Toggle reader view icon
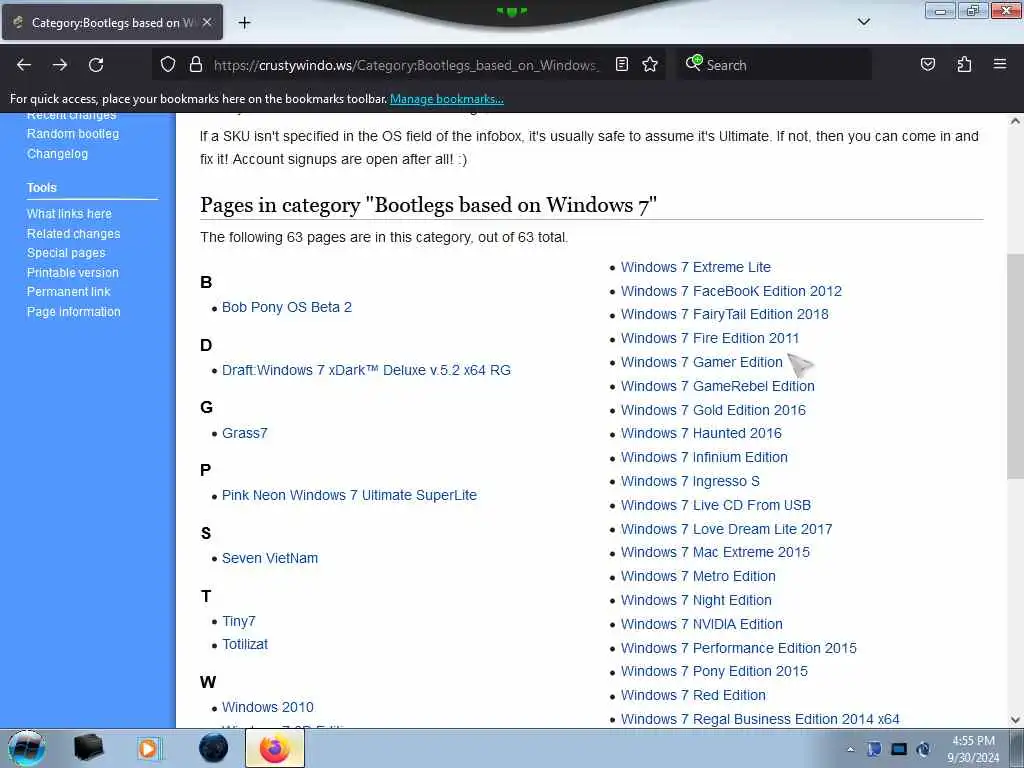Image resolution: width=1024 pixels, height=768 pixels. tap(622, 65)
